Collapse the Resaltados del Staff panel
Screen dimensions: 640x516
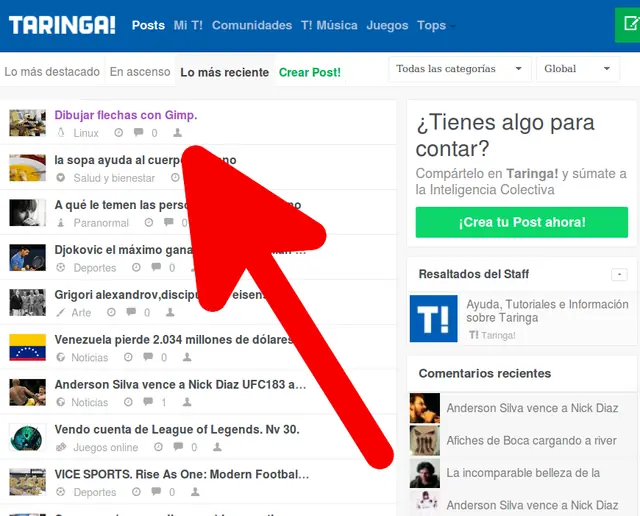(x=619, y=274)
